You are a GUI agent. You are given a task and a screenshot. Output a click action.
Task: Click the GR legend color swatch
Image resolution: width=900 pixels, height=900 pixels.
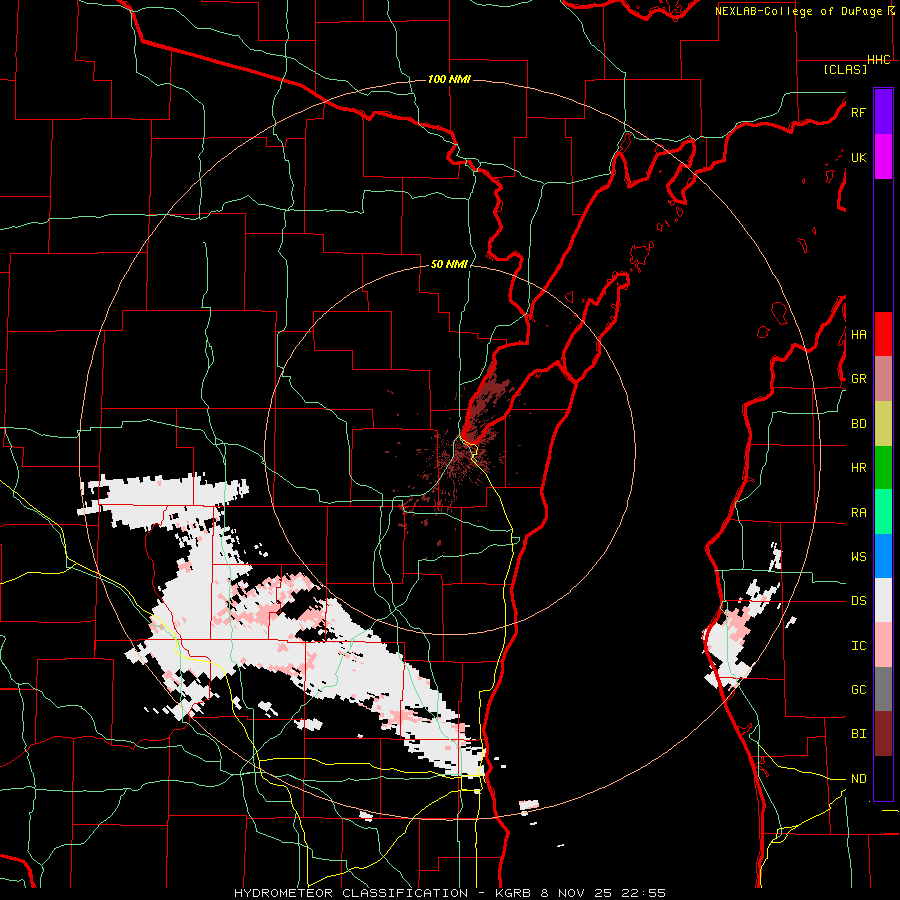click(883, 379)
